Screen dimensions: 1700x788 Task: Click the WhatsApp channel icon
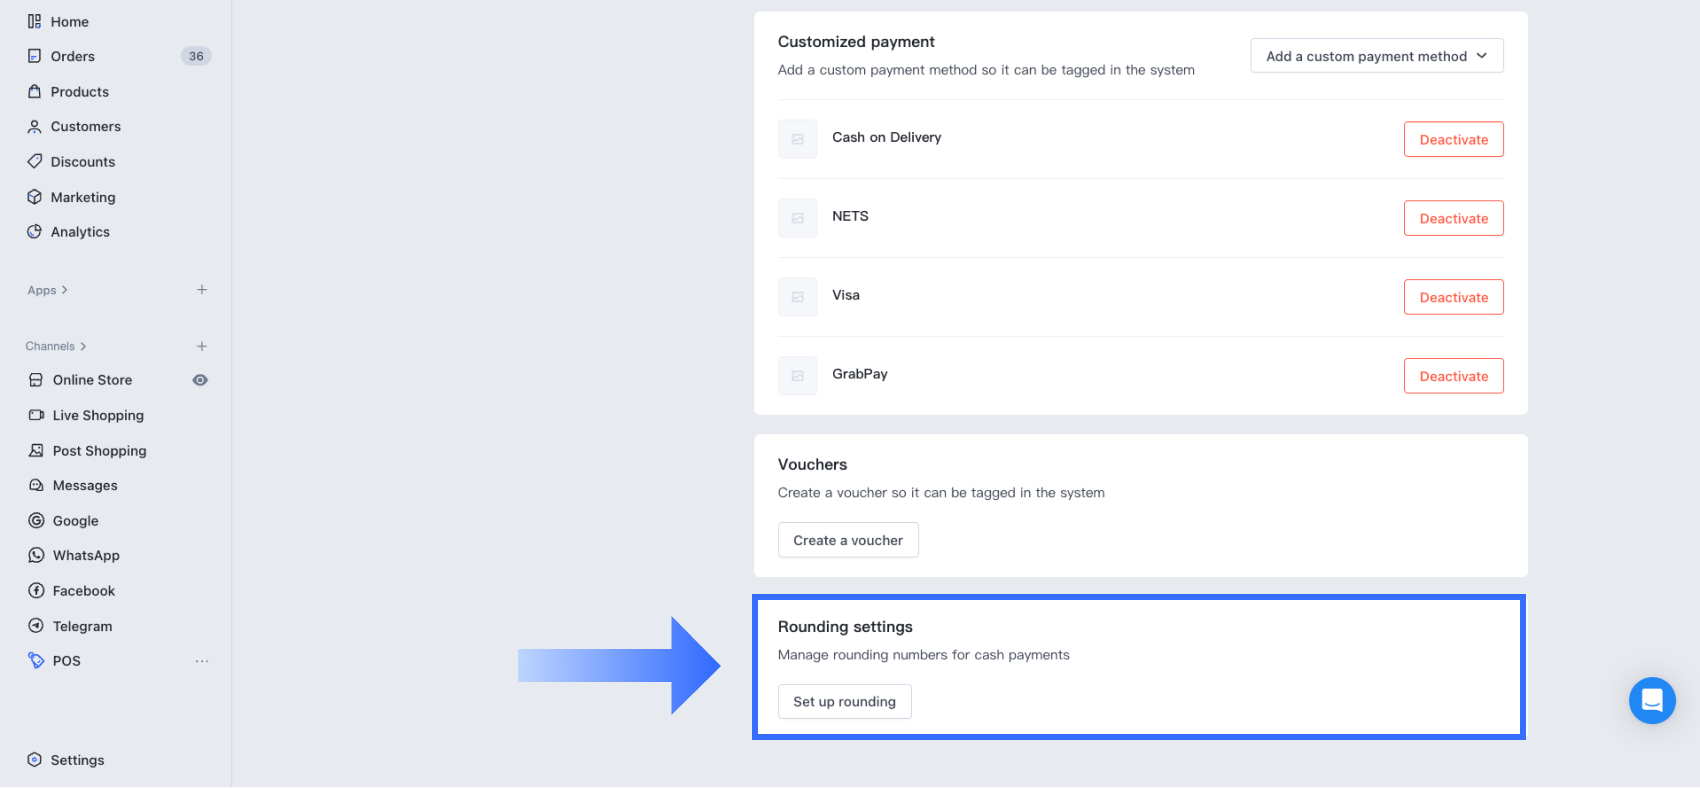(x=37, y=555)
